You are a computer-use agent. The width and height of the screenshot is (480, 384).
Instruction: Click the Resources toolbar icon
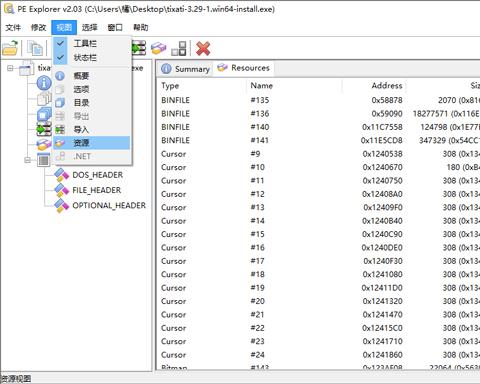(x=158, y=48)
